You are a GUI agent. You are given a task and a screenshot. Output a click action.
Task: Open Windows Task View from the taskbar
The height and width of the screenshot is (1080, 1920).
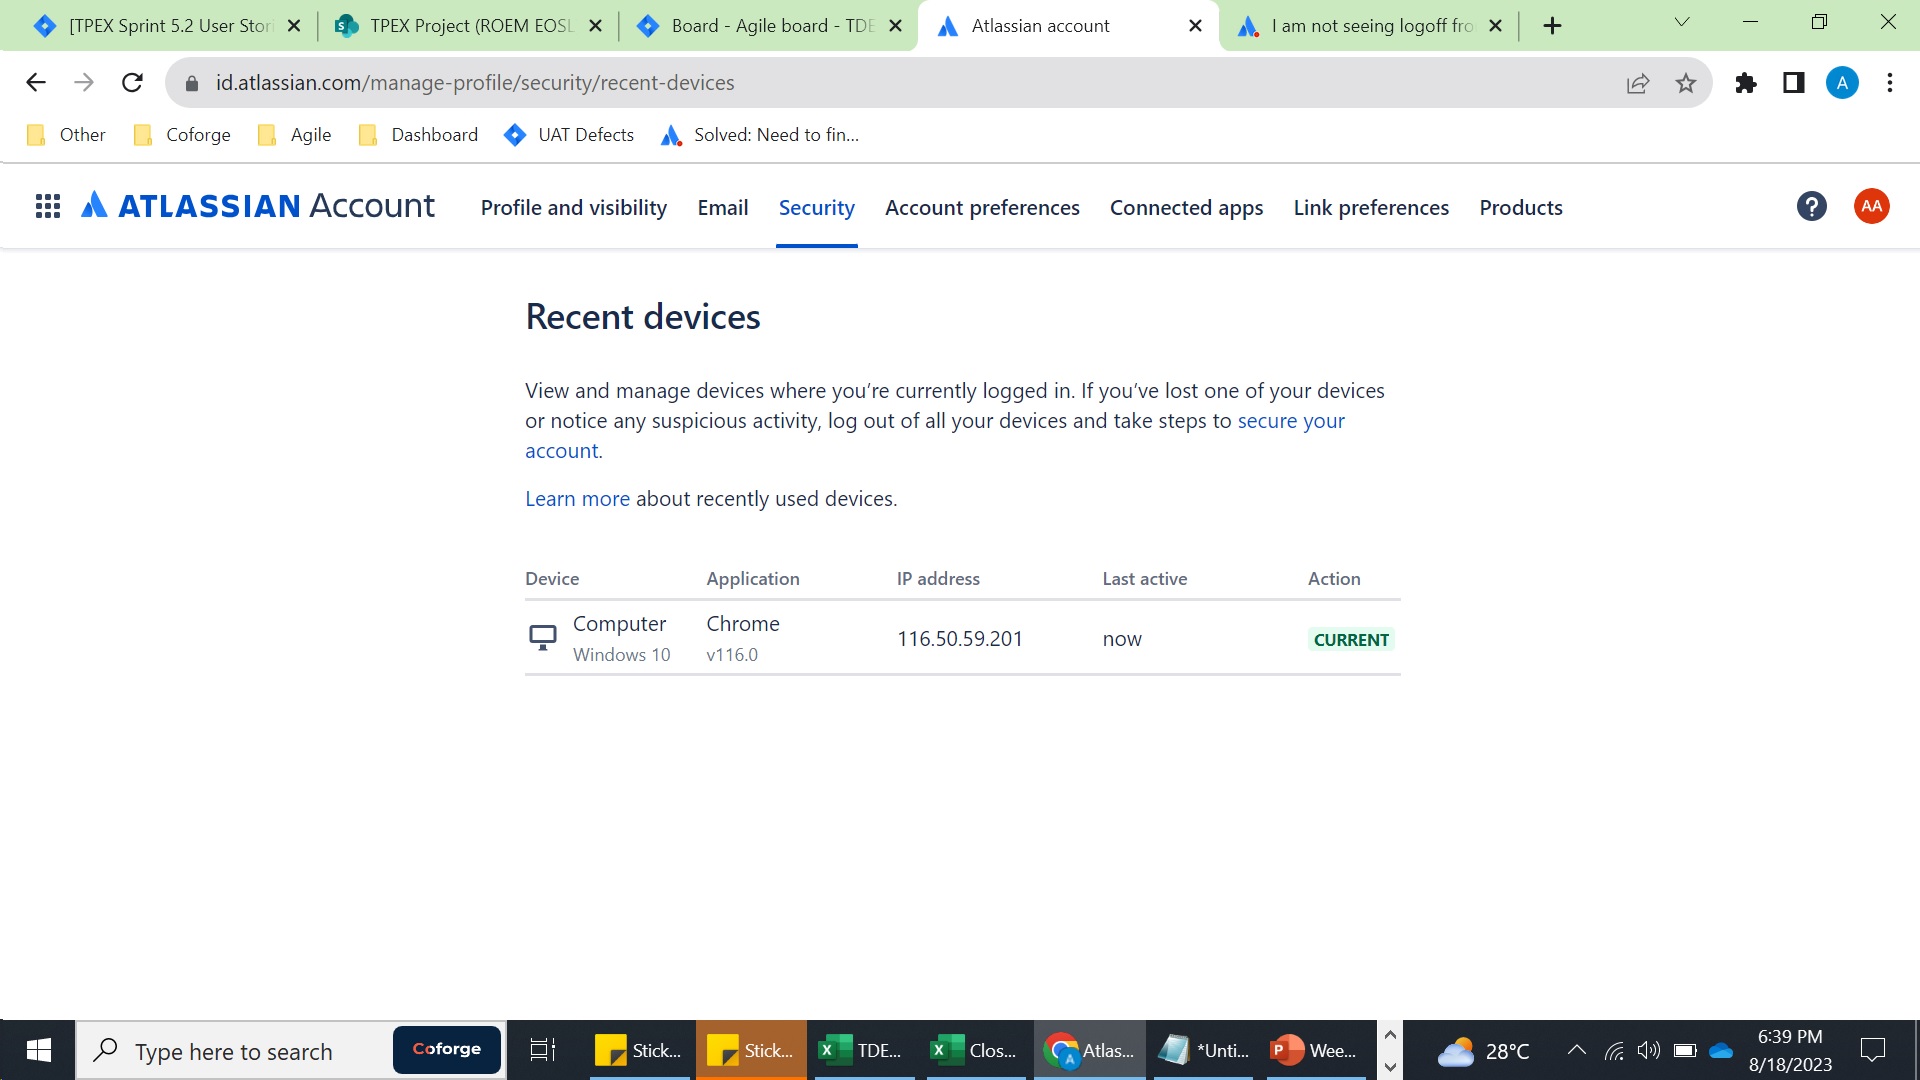[542, 1050]
